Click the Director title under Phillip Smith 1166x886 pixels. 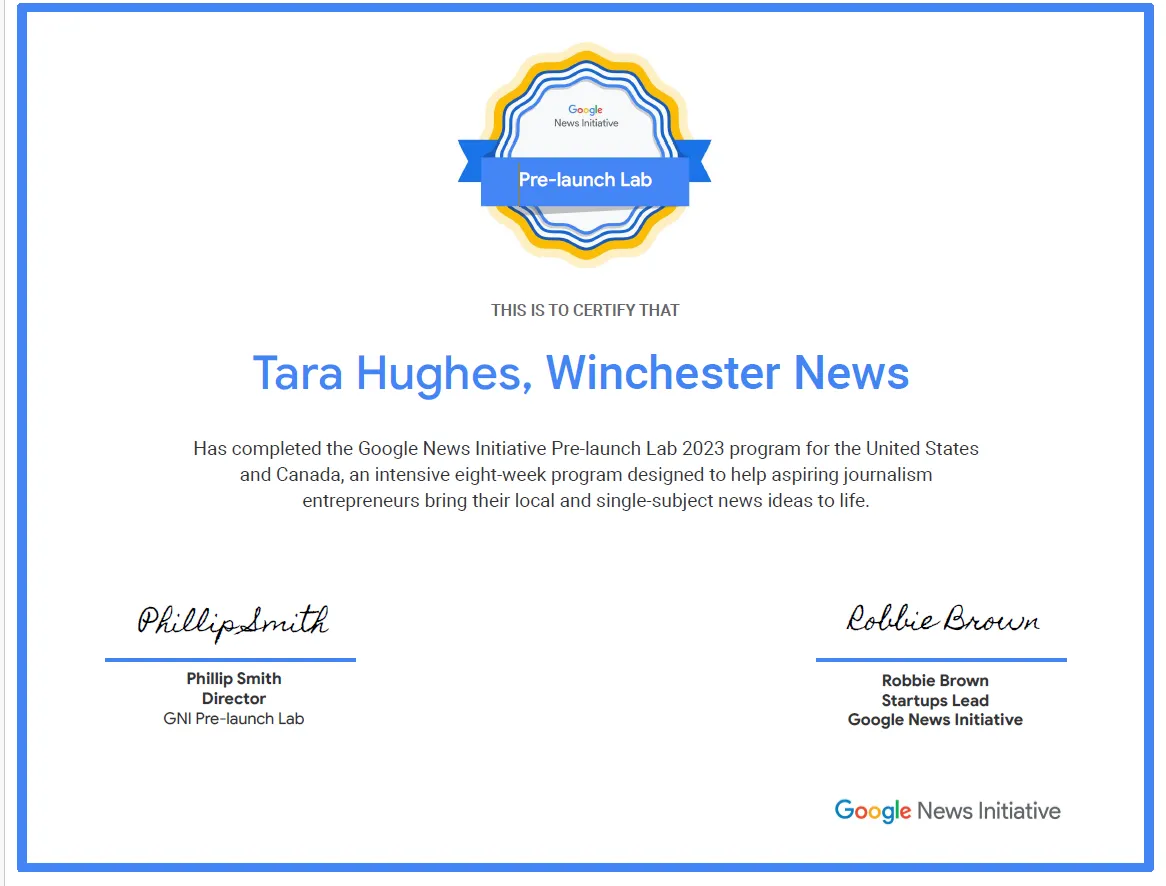click(234, 698)
